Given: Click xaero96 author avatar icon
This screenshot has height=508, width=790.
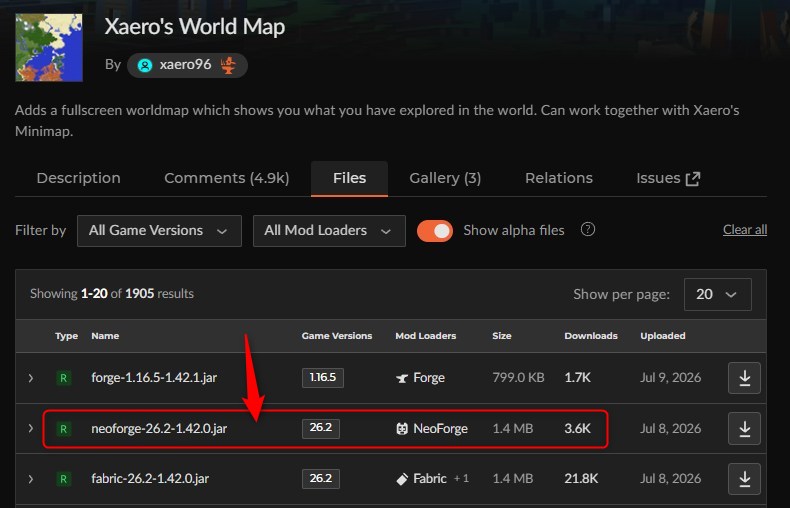Looking at the screenshot, I should (145, 66).
